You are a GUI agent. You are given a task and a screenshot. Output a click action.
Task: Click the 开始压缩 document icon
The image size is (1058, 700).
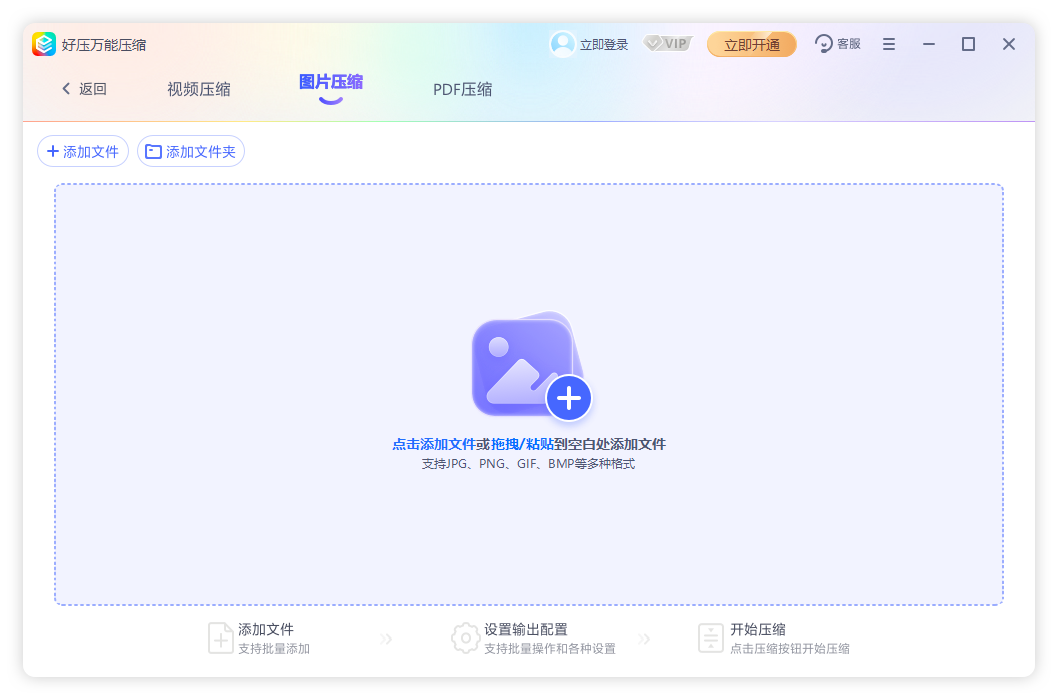pos(710,638)
